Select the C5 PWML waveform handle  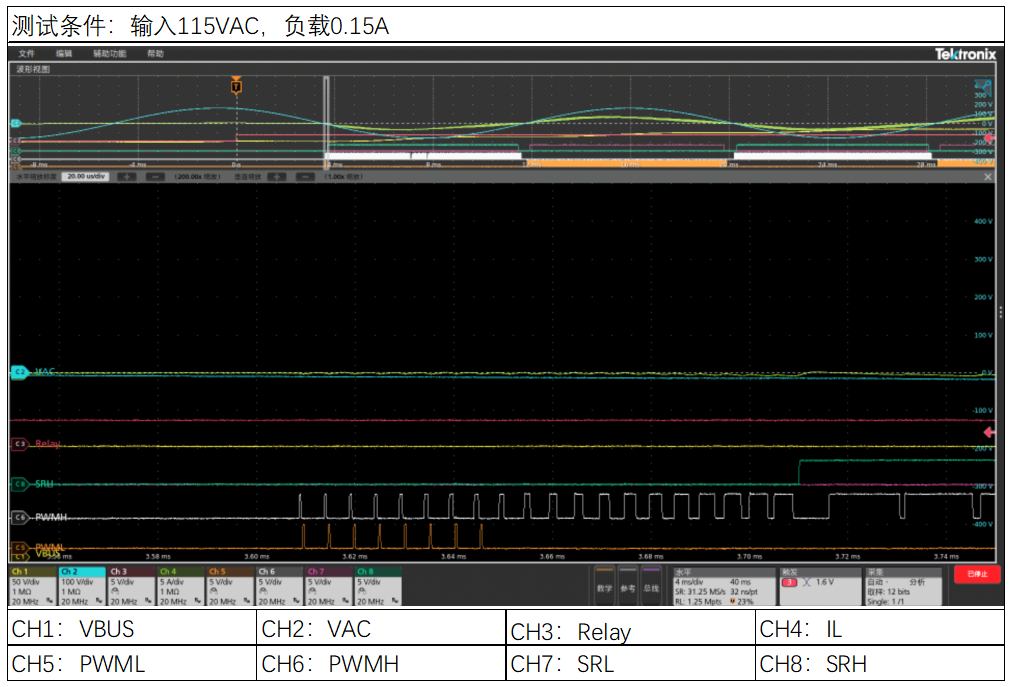click(19, 547)
